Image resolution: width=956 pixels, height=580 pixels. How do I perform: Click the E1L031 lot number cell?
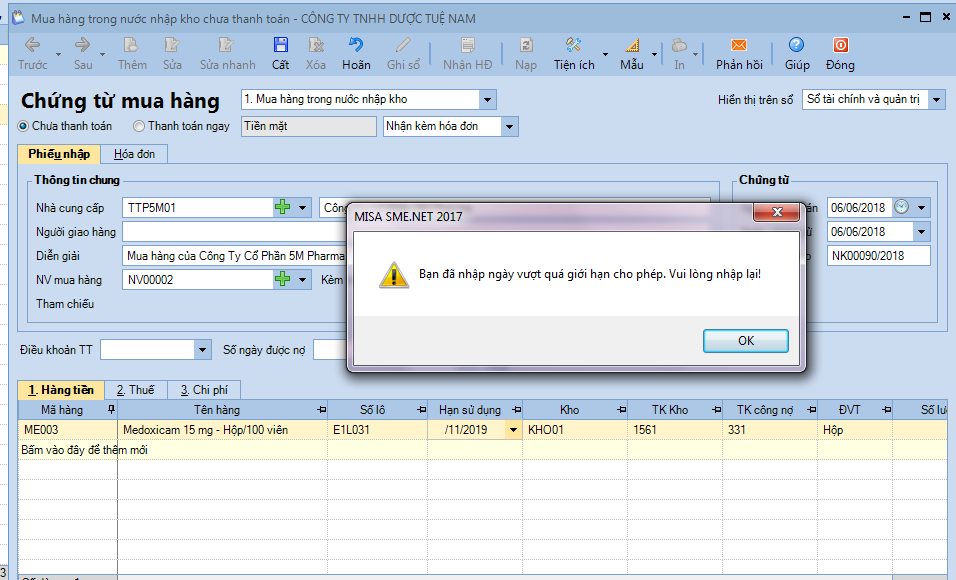click(377, 429)
